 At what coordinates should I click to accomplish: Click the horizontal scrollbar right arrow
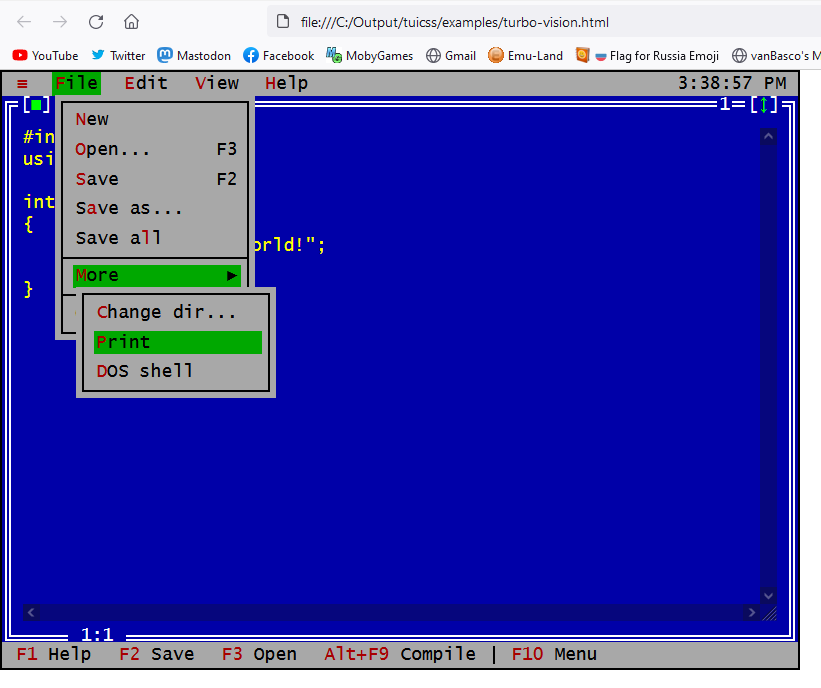coord(752,613)
